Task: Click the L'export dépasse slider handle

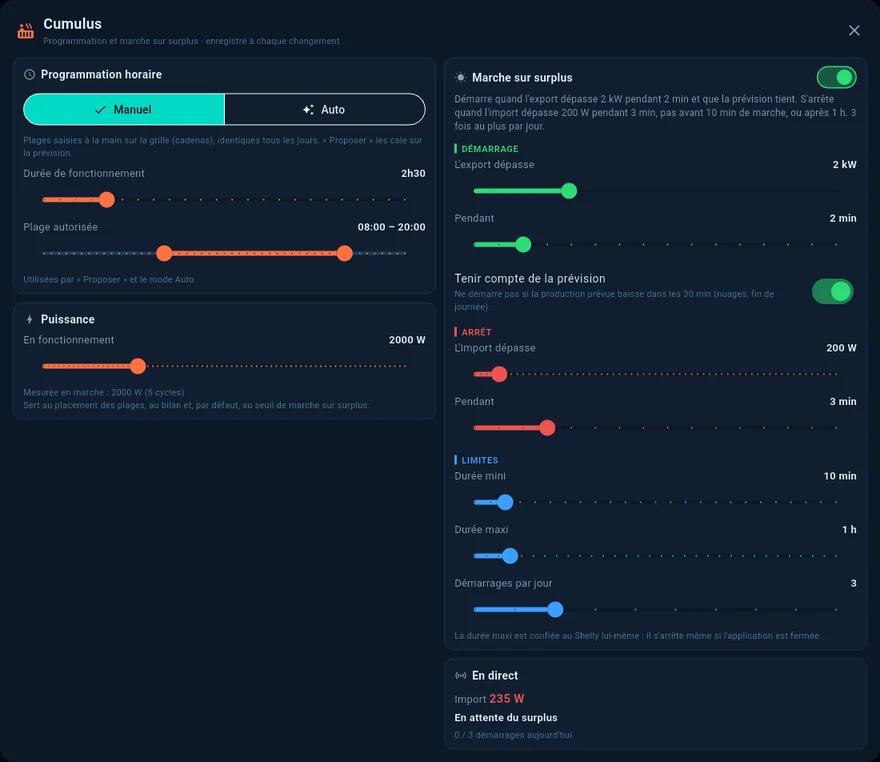Action: coord(569,191)
